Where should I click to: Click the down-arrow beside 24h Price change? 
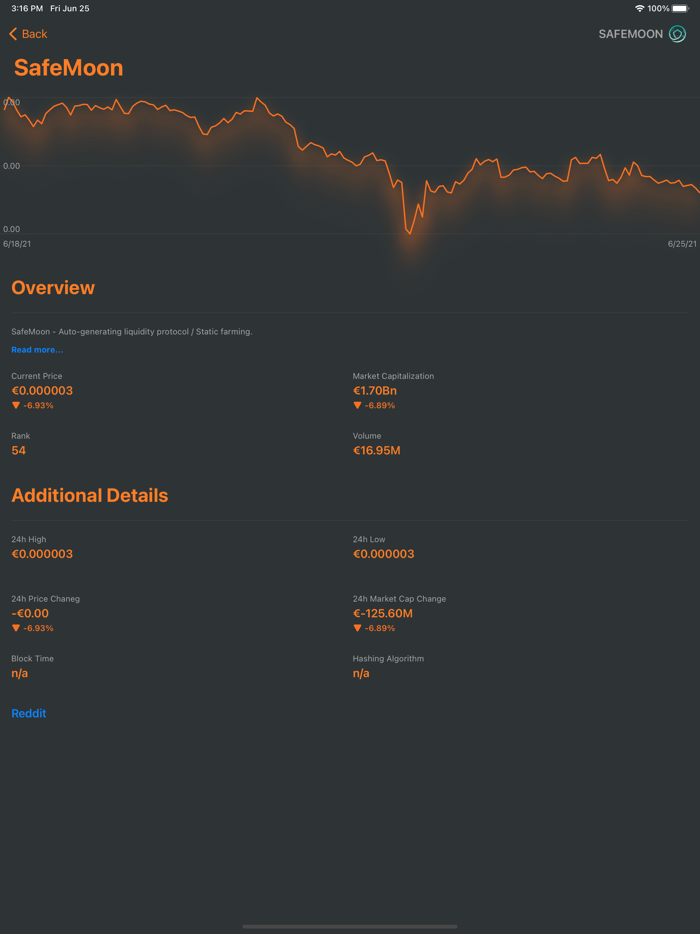click(x=14, y=628)
